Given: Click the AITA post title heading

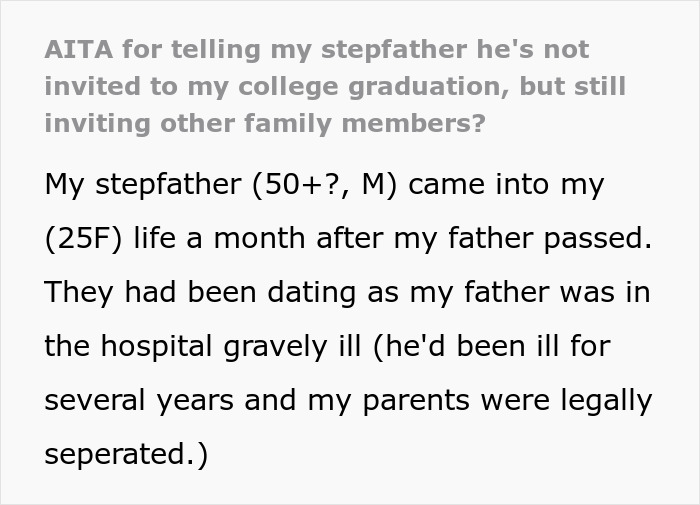Looking at the screenshot, I should pyautogui.click(x=335, y=86).
